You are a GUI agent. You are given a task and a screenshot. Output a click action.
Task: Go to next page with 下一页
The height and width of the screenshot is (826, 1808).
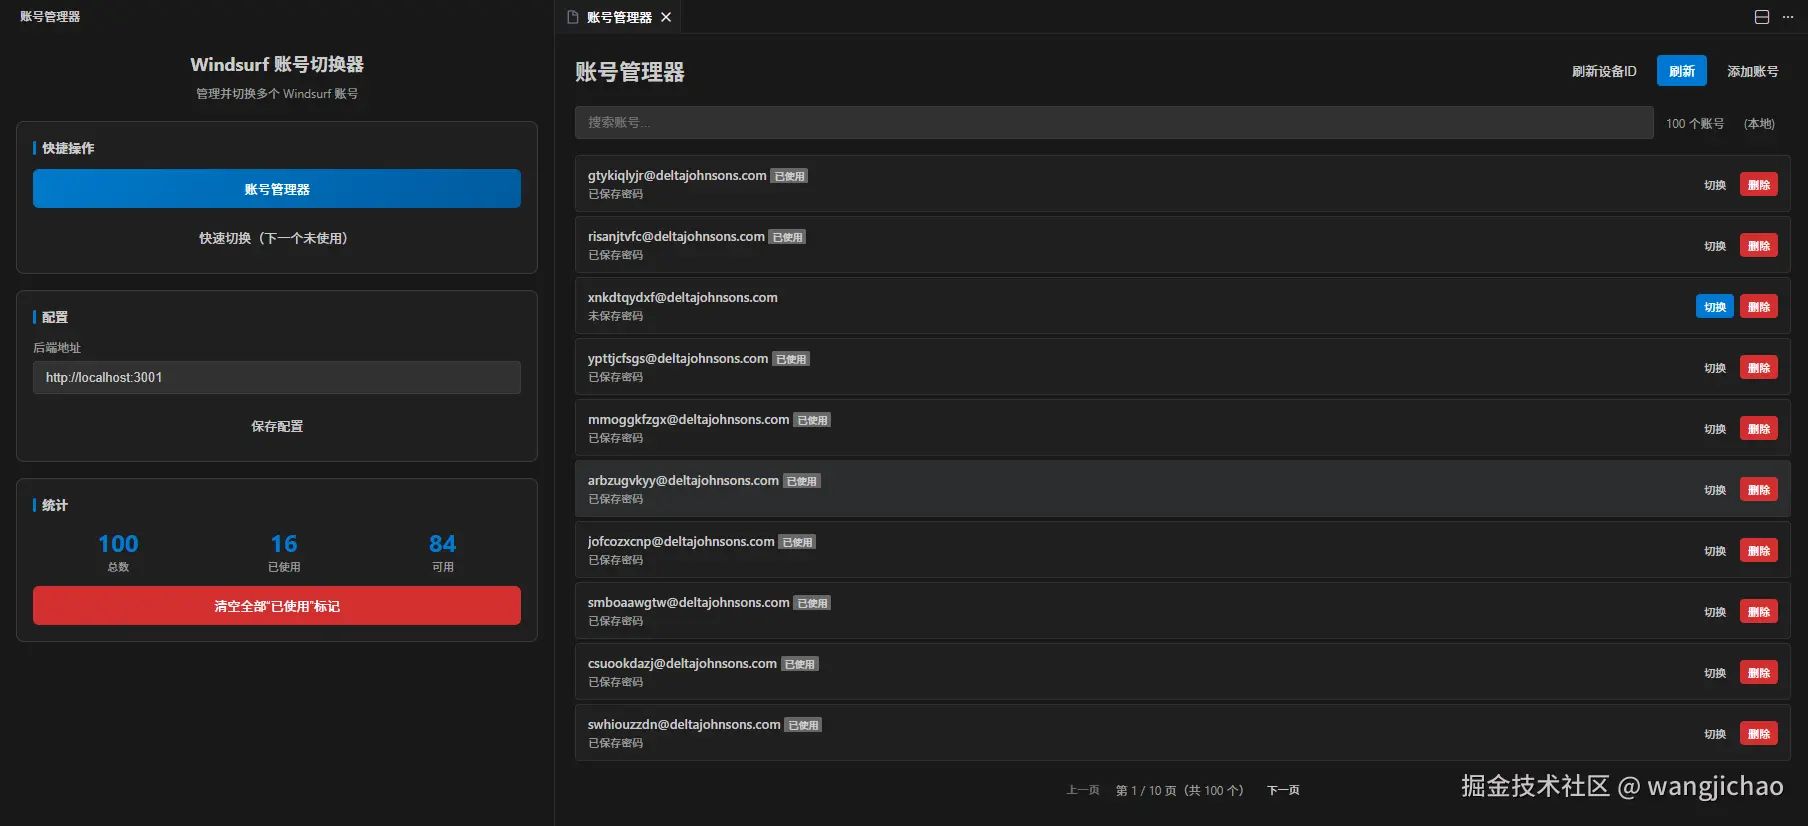point(1283,790)
